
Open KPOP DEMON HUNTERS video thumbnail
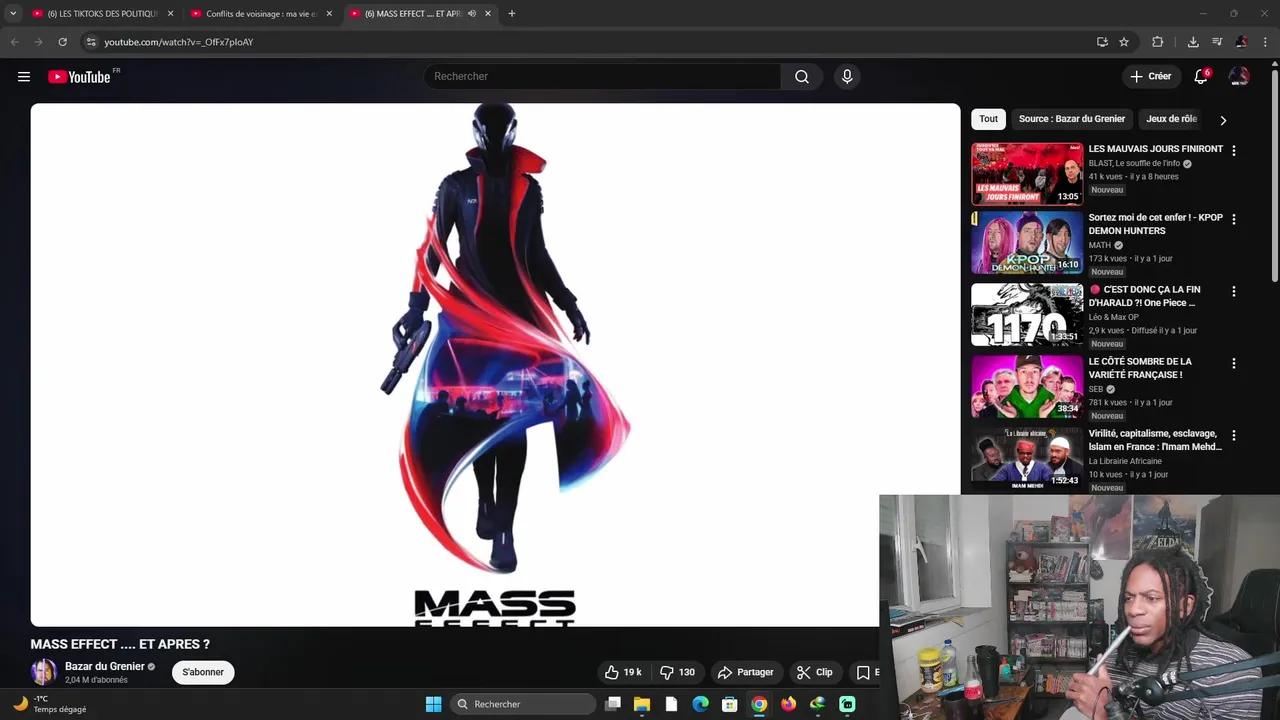point(1027,243)
